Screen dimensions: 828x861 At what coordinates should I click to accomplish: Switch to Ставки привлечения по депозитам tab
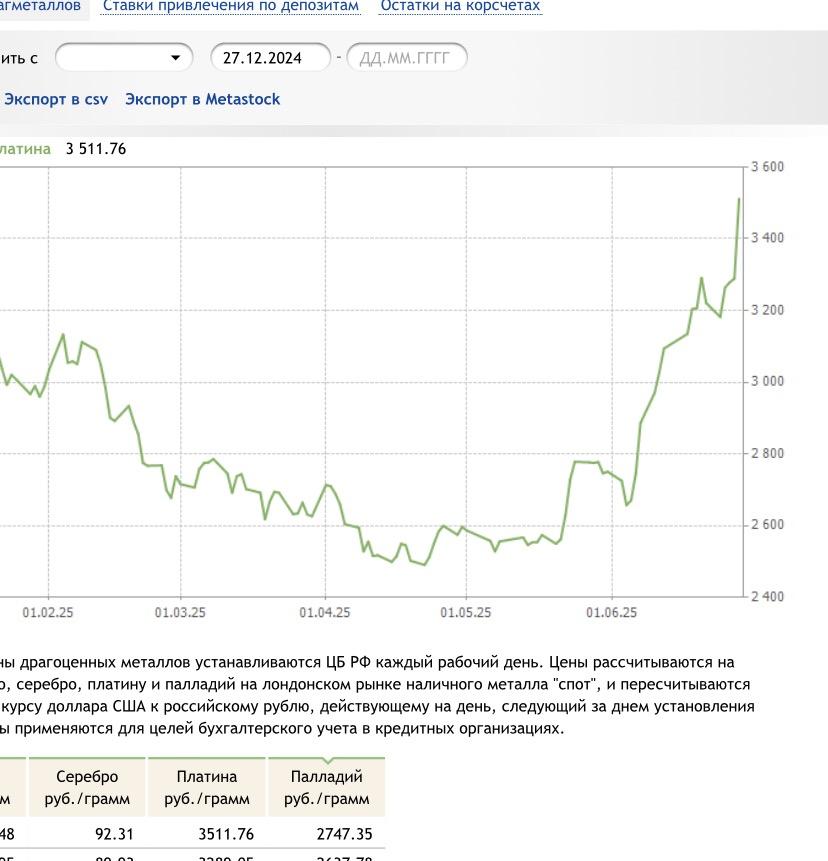[231, 6]
